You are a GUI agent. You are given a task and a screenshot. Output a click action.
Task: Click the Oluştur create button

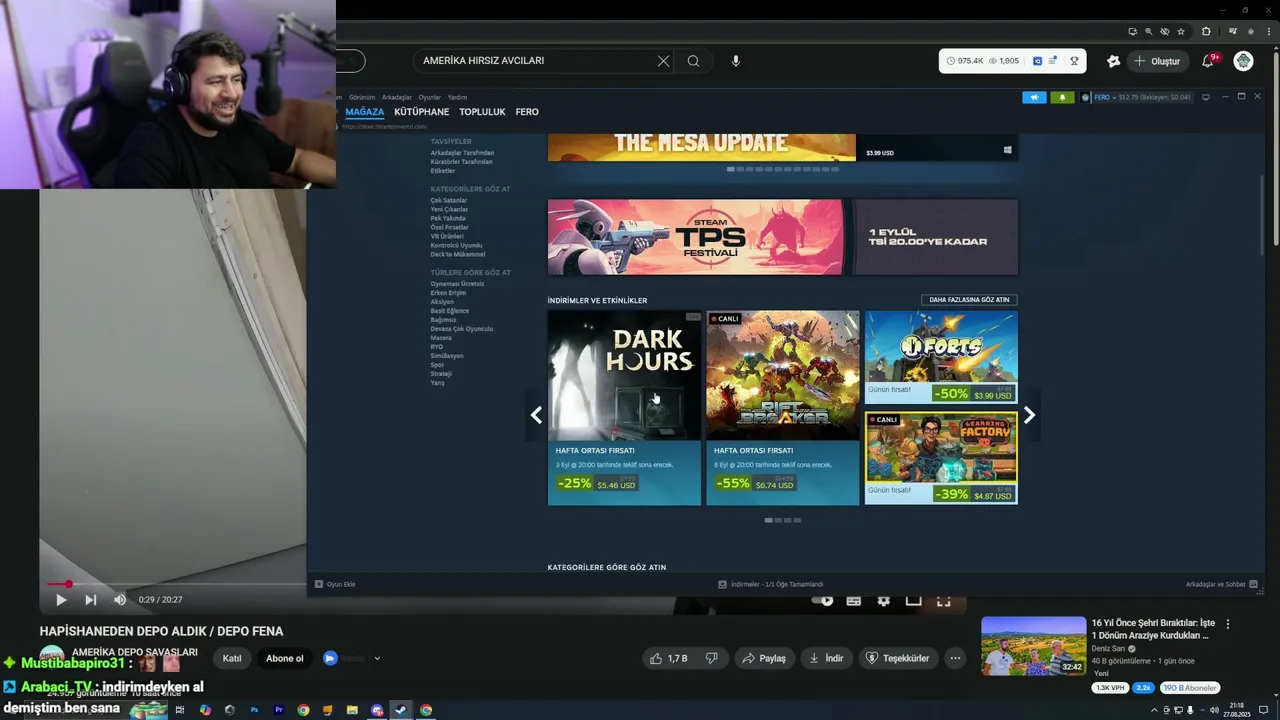pyautogui.click(x=1157, y=61)
